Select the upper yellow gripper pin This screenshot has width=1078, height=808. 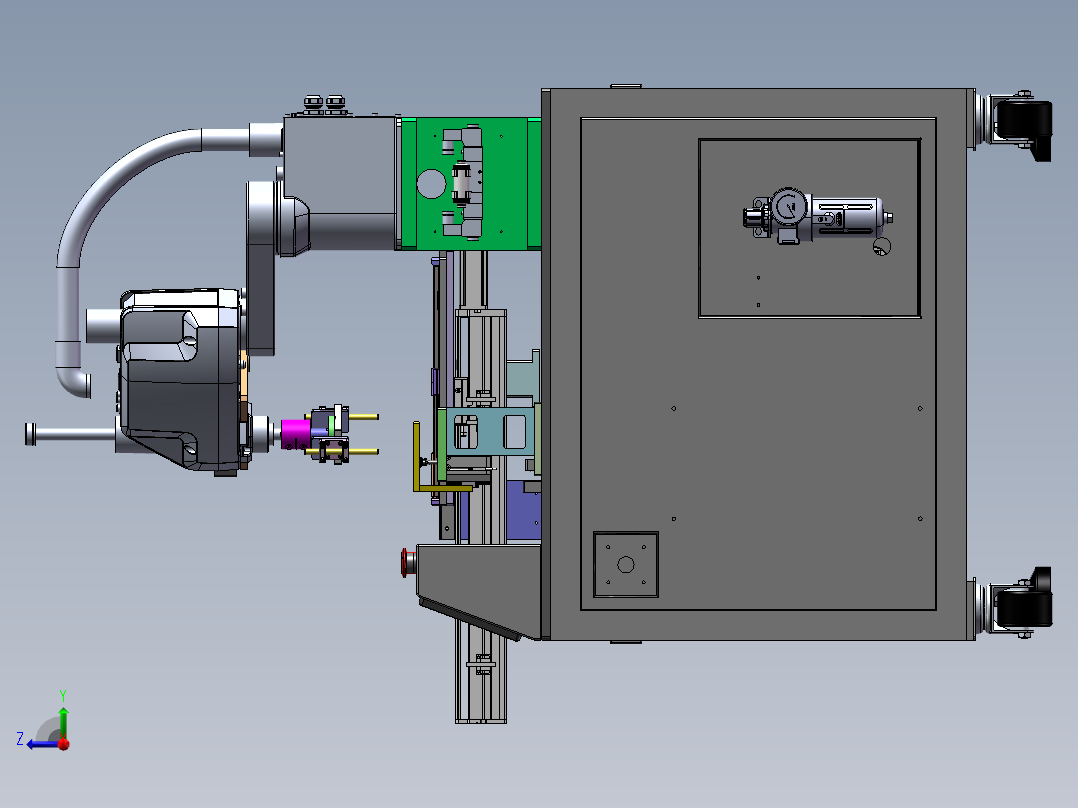click(x=364, y=417)
